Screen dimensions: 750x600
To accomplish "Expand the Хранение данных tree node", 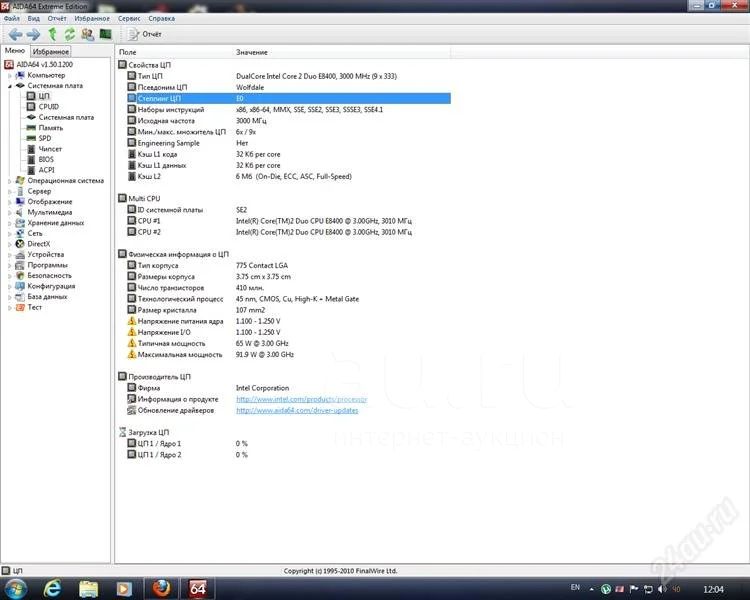I will (9, 223).
